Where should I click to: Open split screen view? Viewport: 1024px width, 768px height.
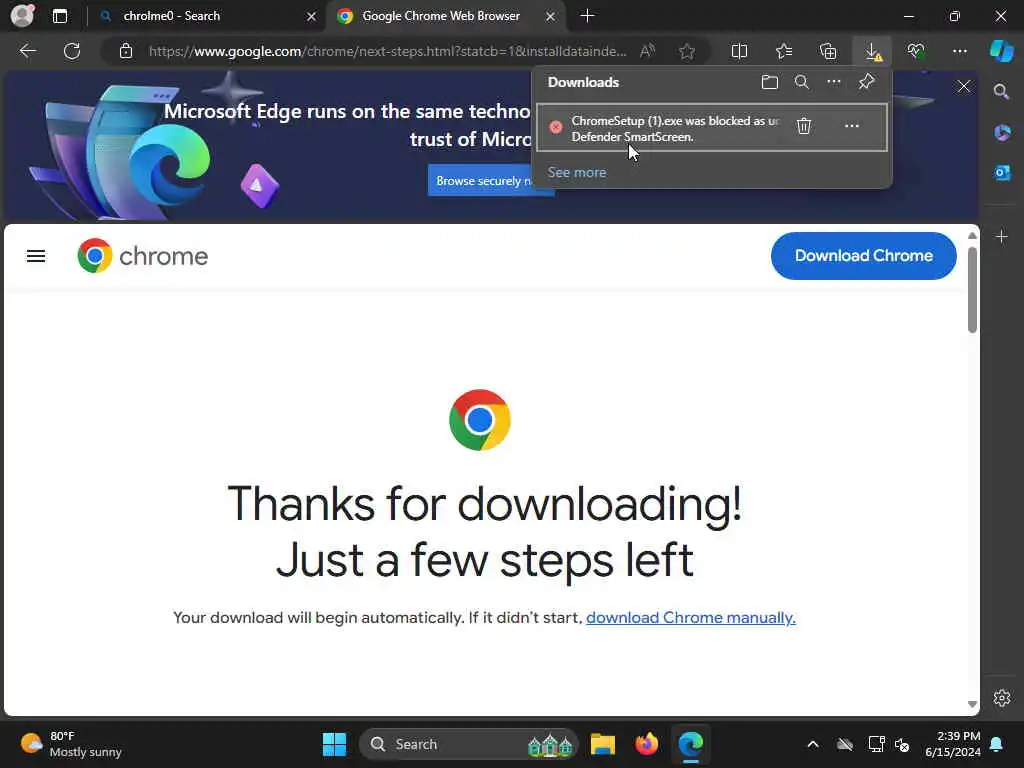point(739,51)
